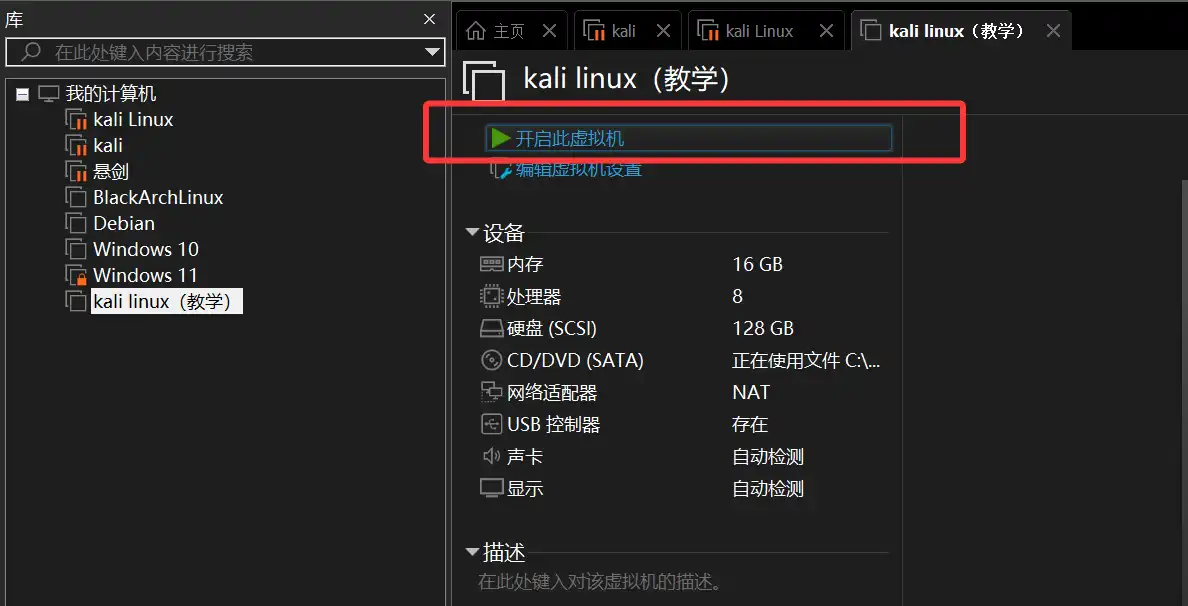Open the USB controller icon
The image size is (1188, 606).
(492, 424)
